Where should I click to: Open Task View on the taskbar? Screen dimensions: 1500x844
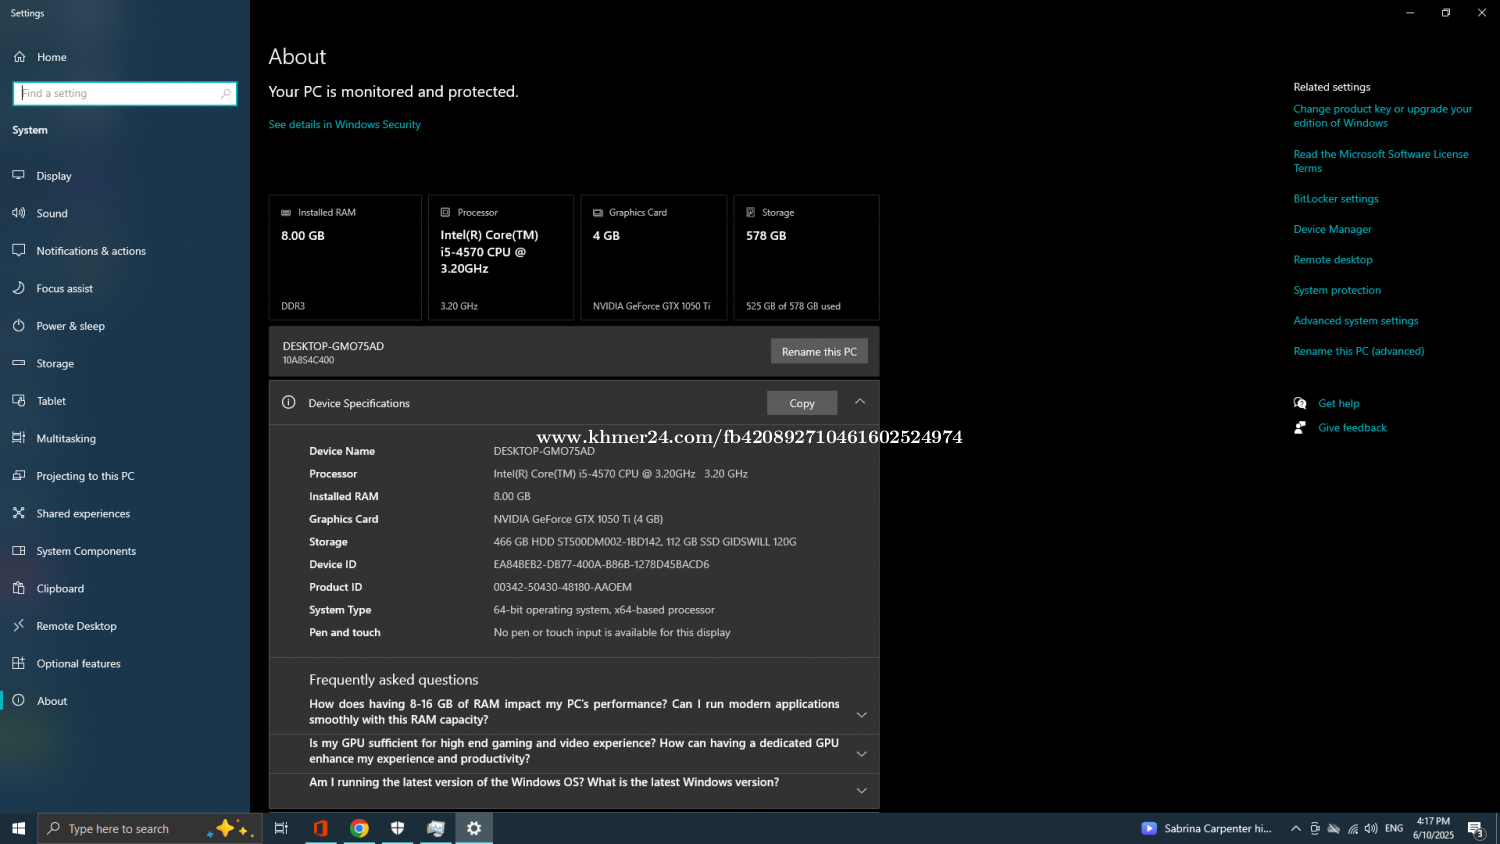(281, 828)
